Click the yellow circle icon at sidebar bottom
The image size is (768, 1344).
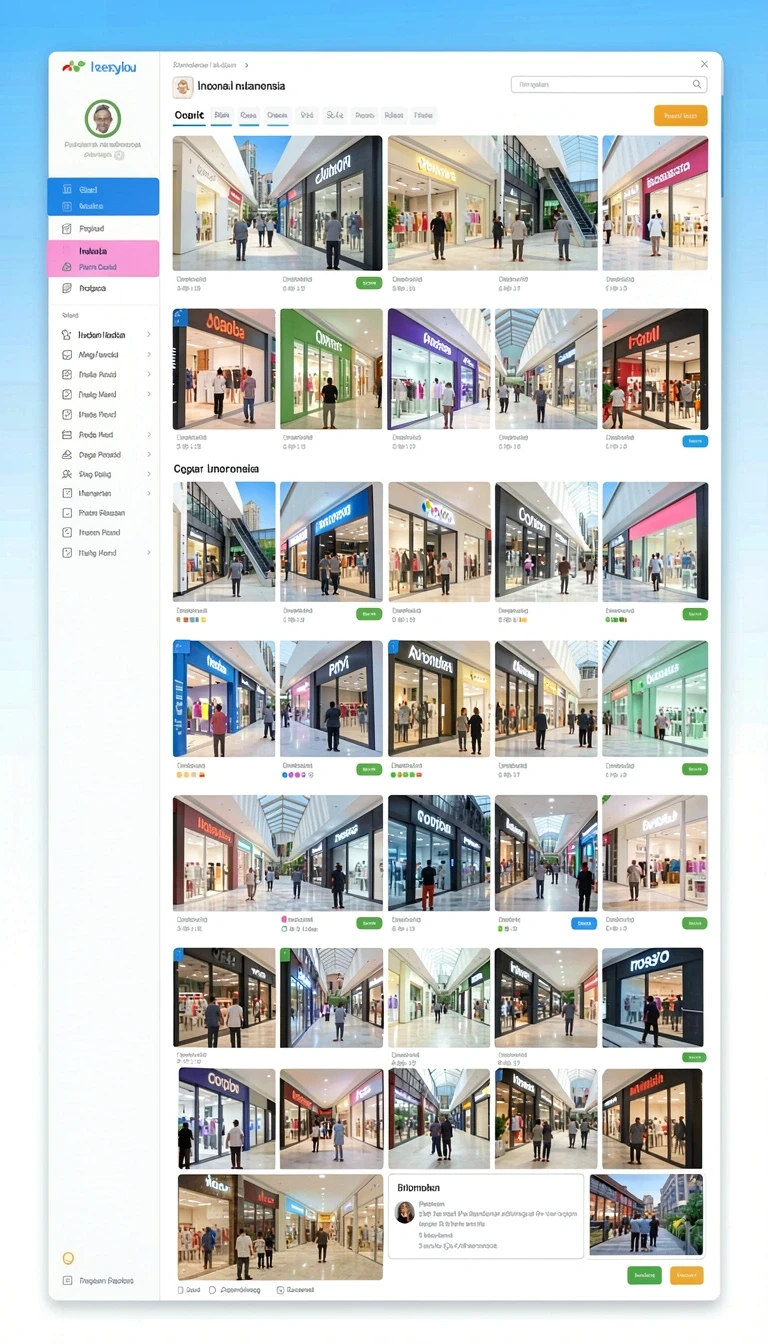pyautogui.click(x=68, y=1258)
